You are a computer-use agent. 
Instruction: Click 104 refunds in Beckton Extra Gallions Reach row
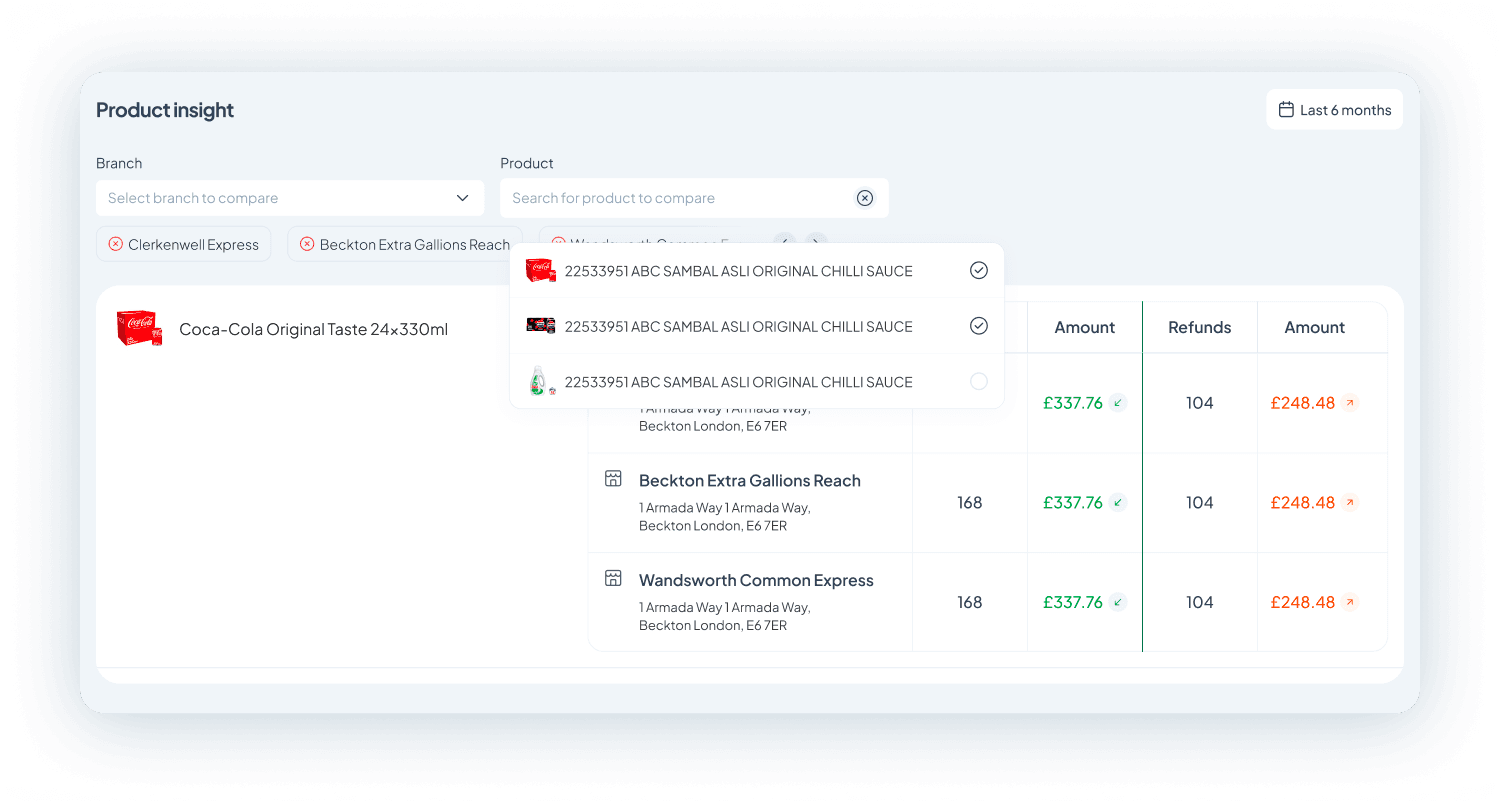(x=1200, y=503)
